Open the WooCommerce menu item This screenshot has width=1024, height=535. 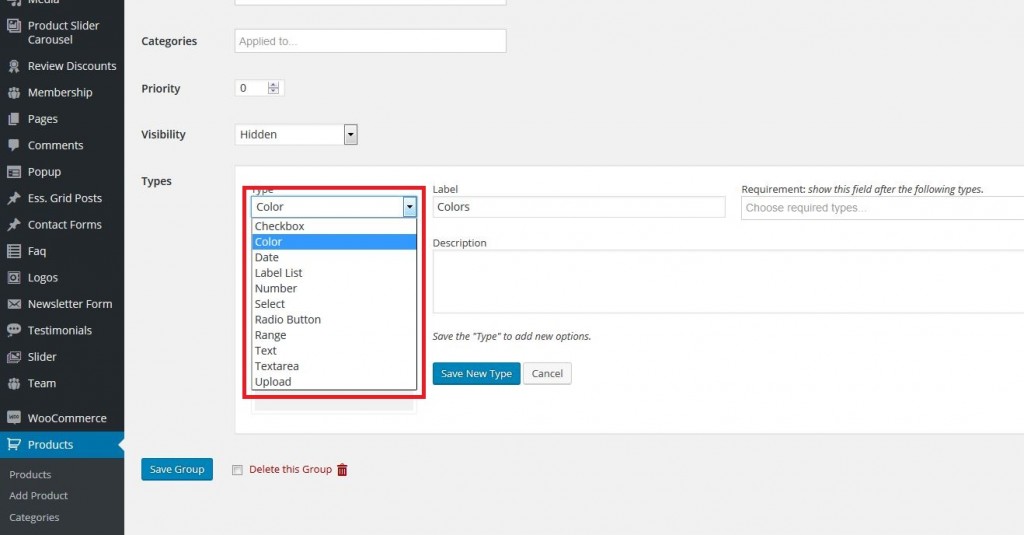coord(62,418)
